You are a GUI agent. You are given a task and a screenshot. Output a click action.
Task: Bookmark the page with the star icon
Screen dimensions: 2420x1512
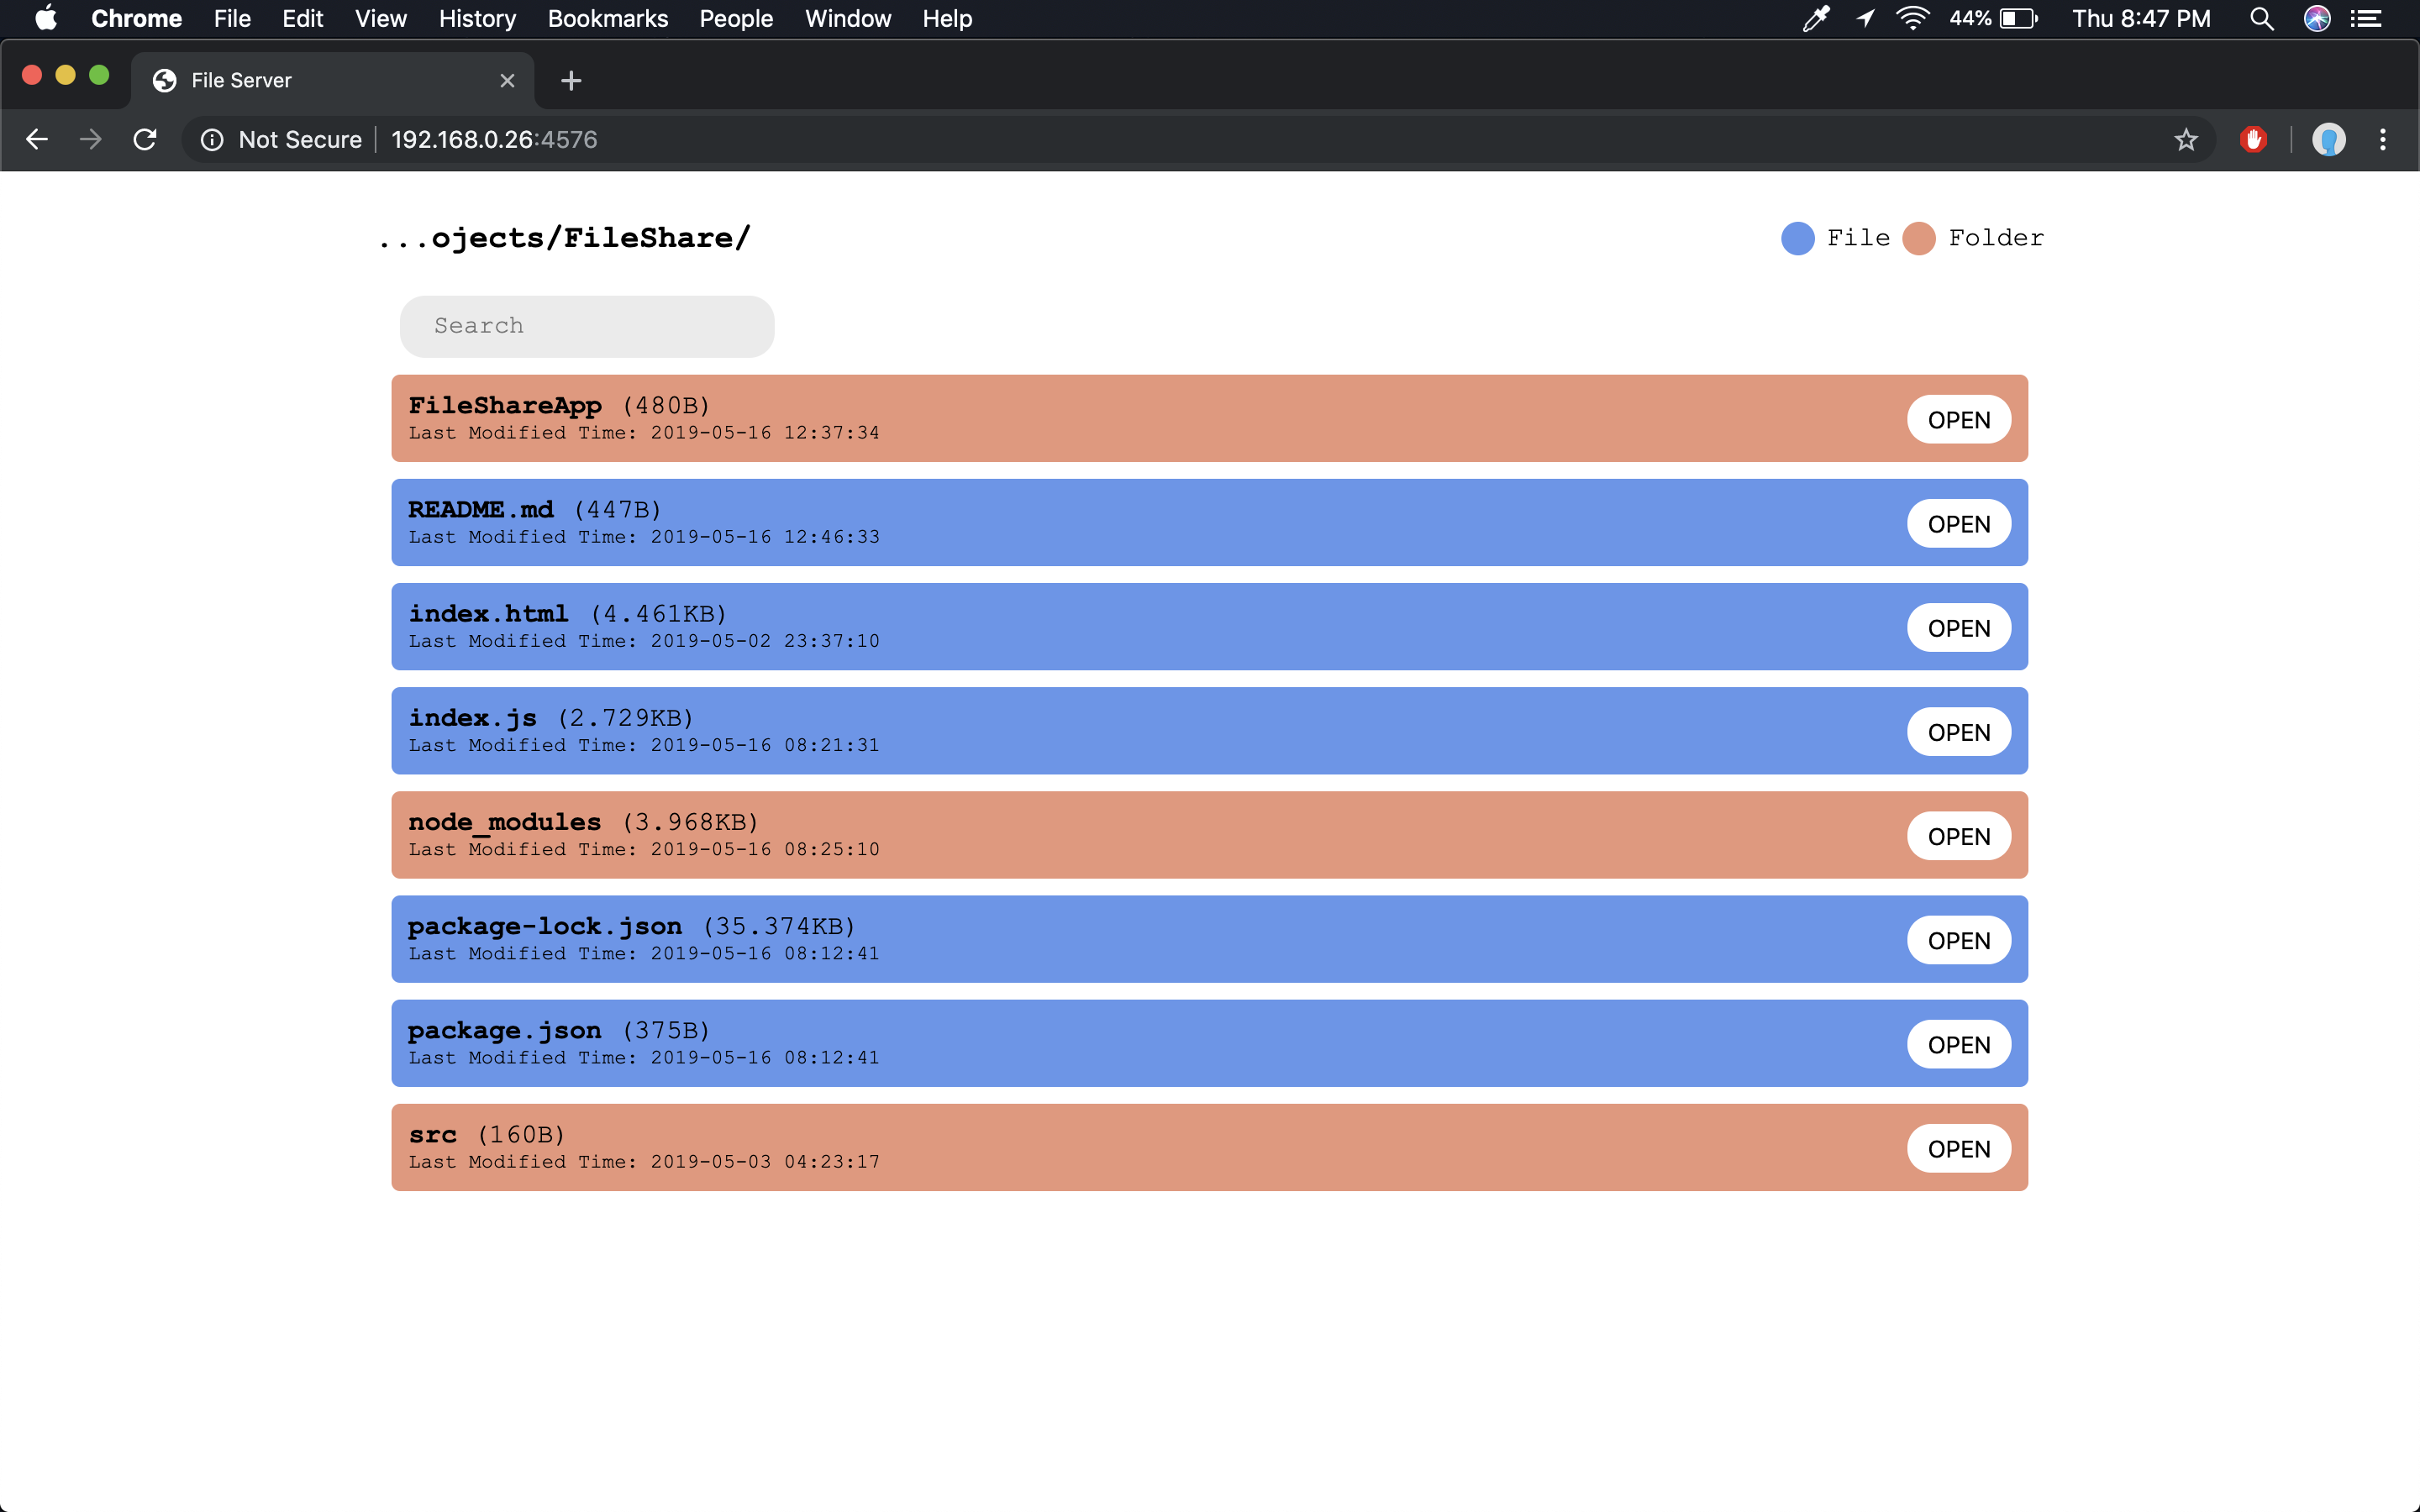pyautogui.click(x=2186, y=139)
